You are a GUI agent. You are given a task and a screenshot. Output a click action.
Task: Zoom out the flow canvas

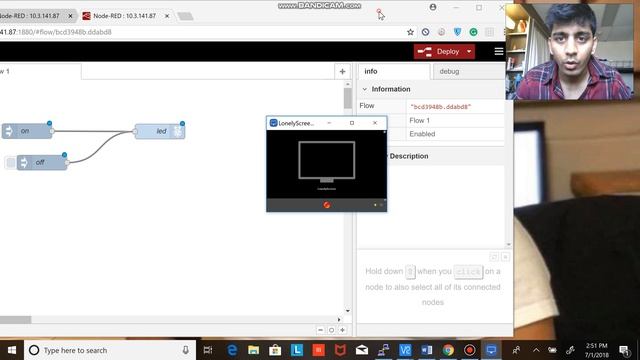(x=320, y=330)
